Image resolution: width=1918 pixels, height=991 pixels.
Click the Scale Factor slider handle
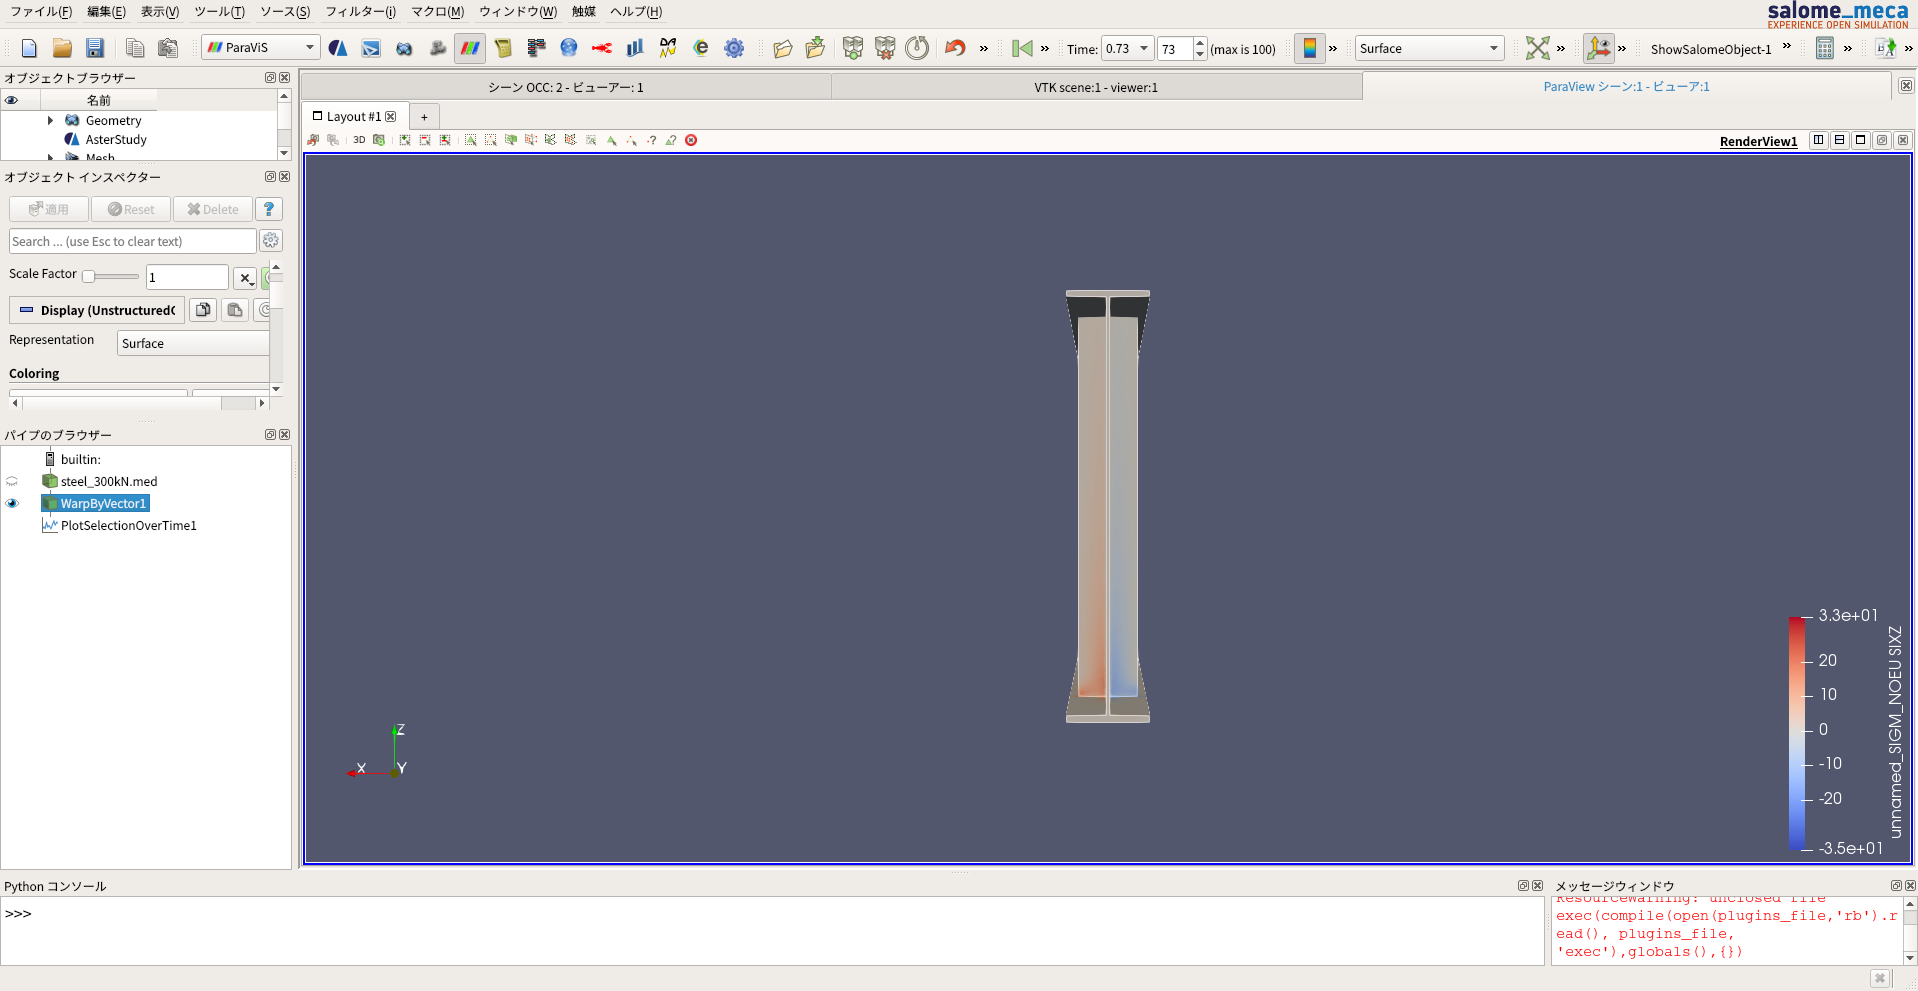click(88, 276)
